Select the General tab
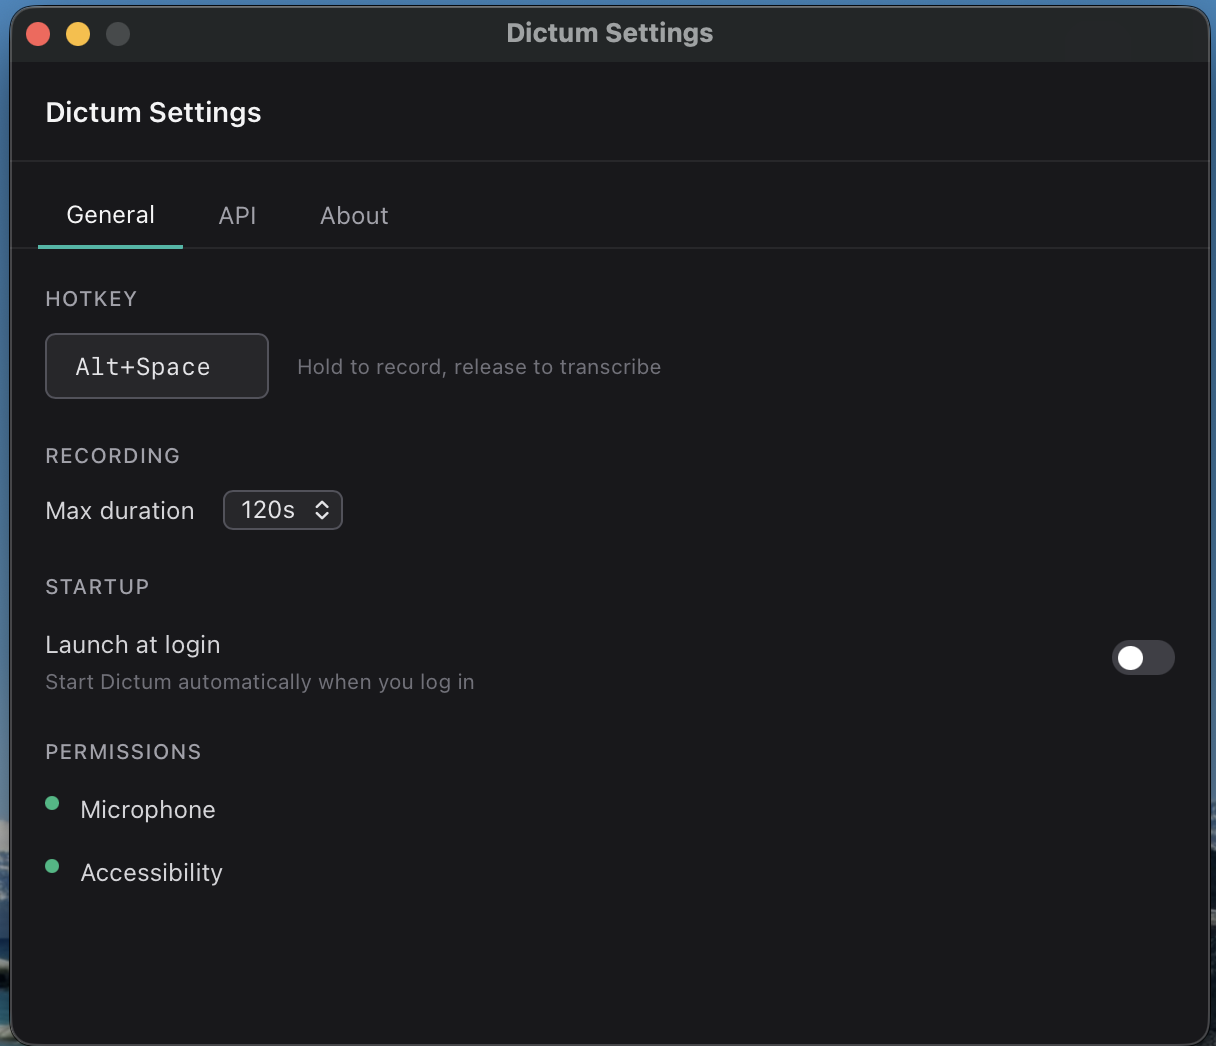 [x=110, y=216]
